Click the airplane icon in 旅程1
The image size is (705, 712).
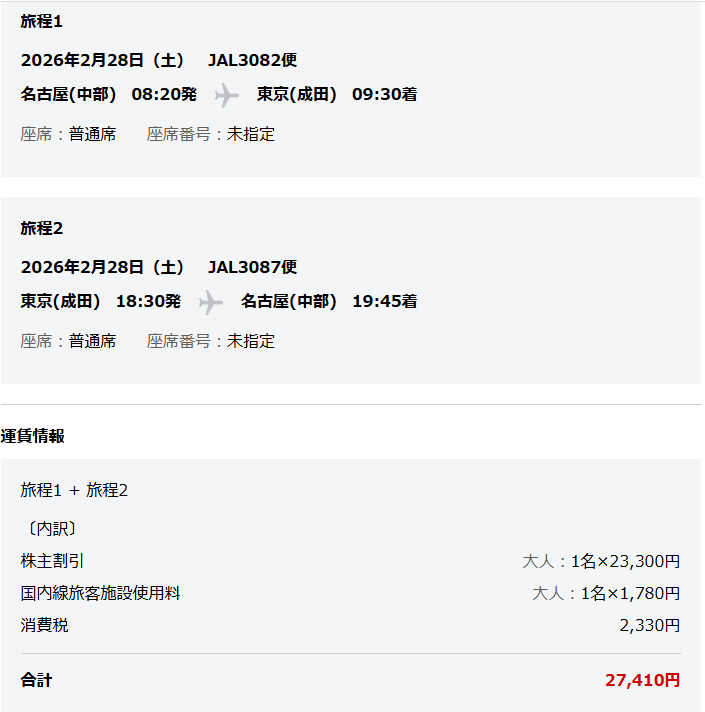pyautogui.click(x=227, y=96)
